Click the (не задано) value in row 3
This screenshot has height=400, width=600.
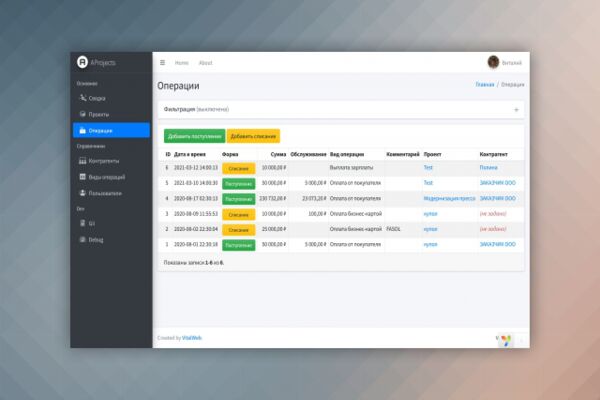click(493, 214)
